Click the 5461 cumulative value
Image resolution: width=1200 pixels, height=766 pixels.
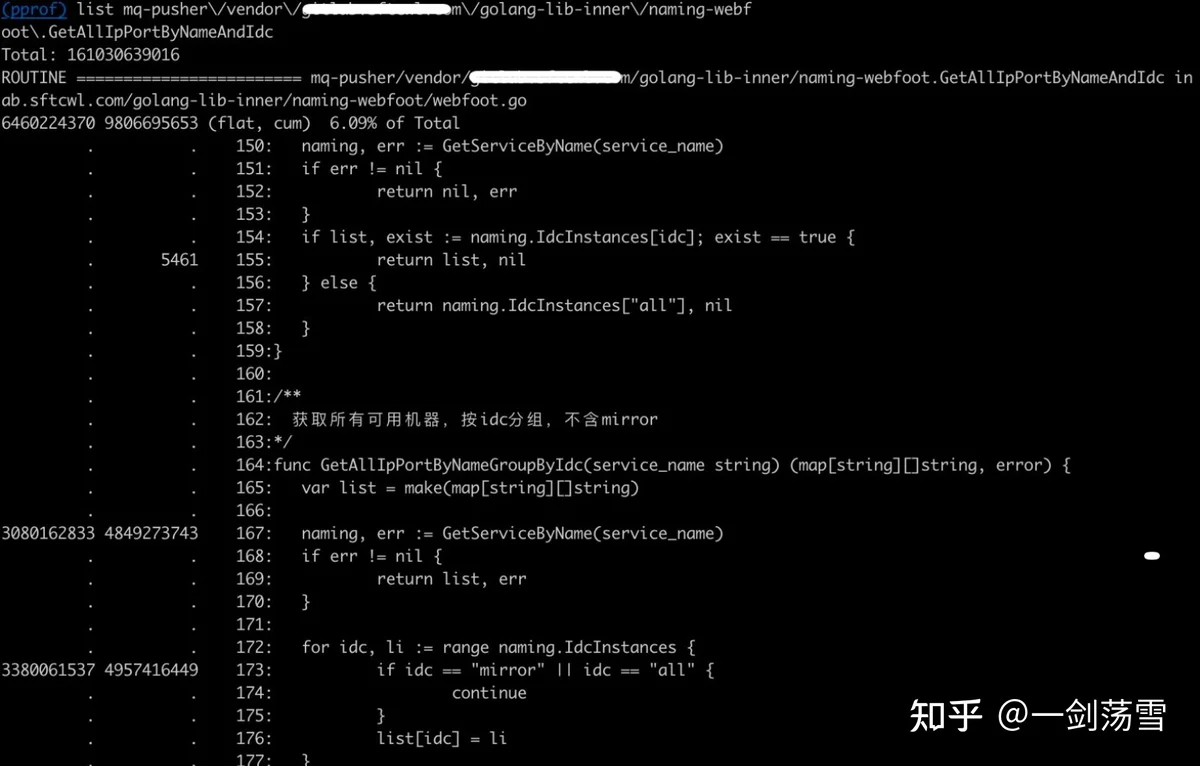click(x=179, y=260)
